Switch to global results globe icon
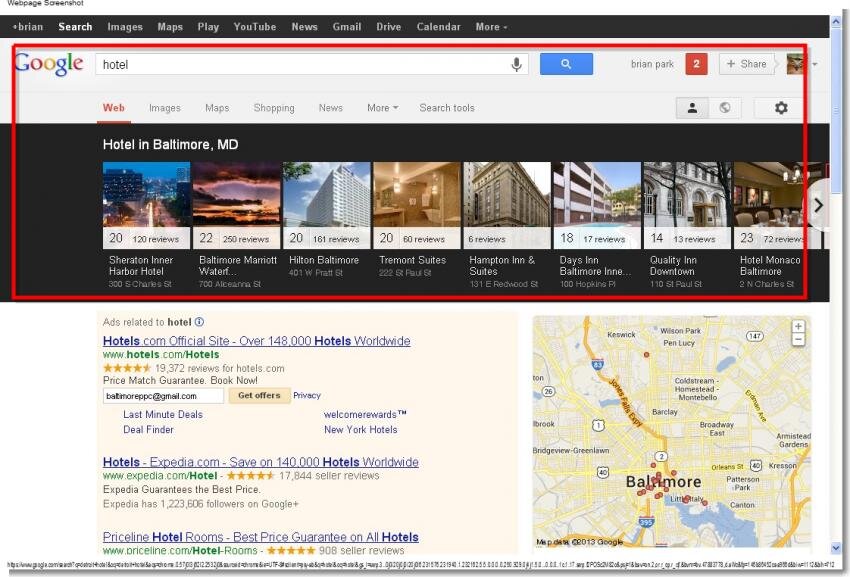This screenshot has height=577, width=850. coord(725,108)
